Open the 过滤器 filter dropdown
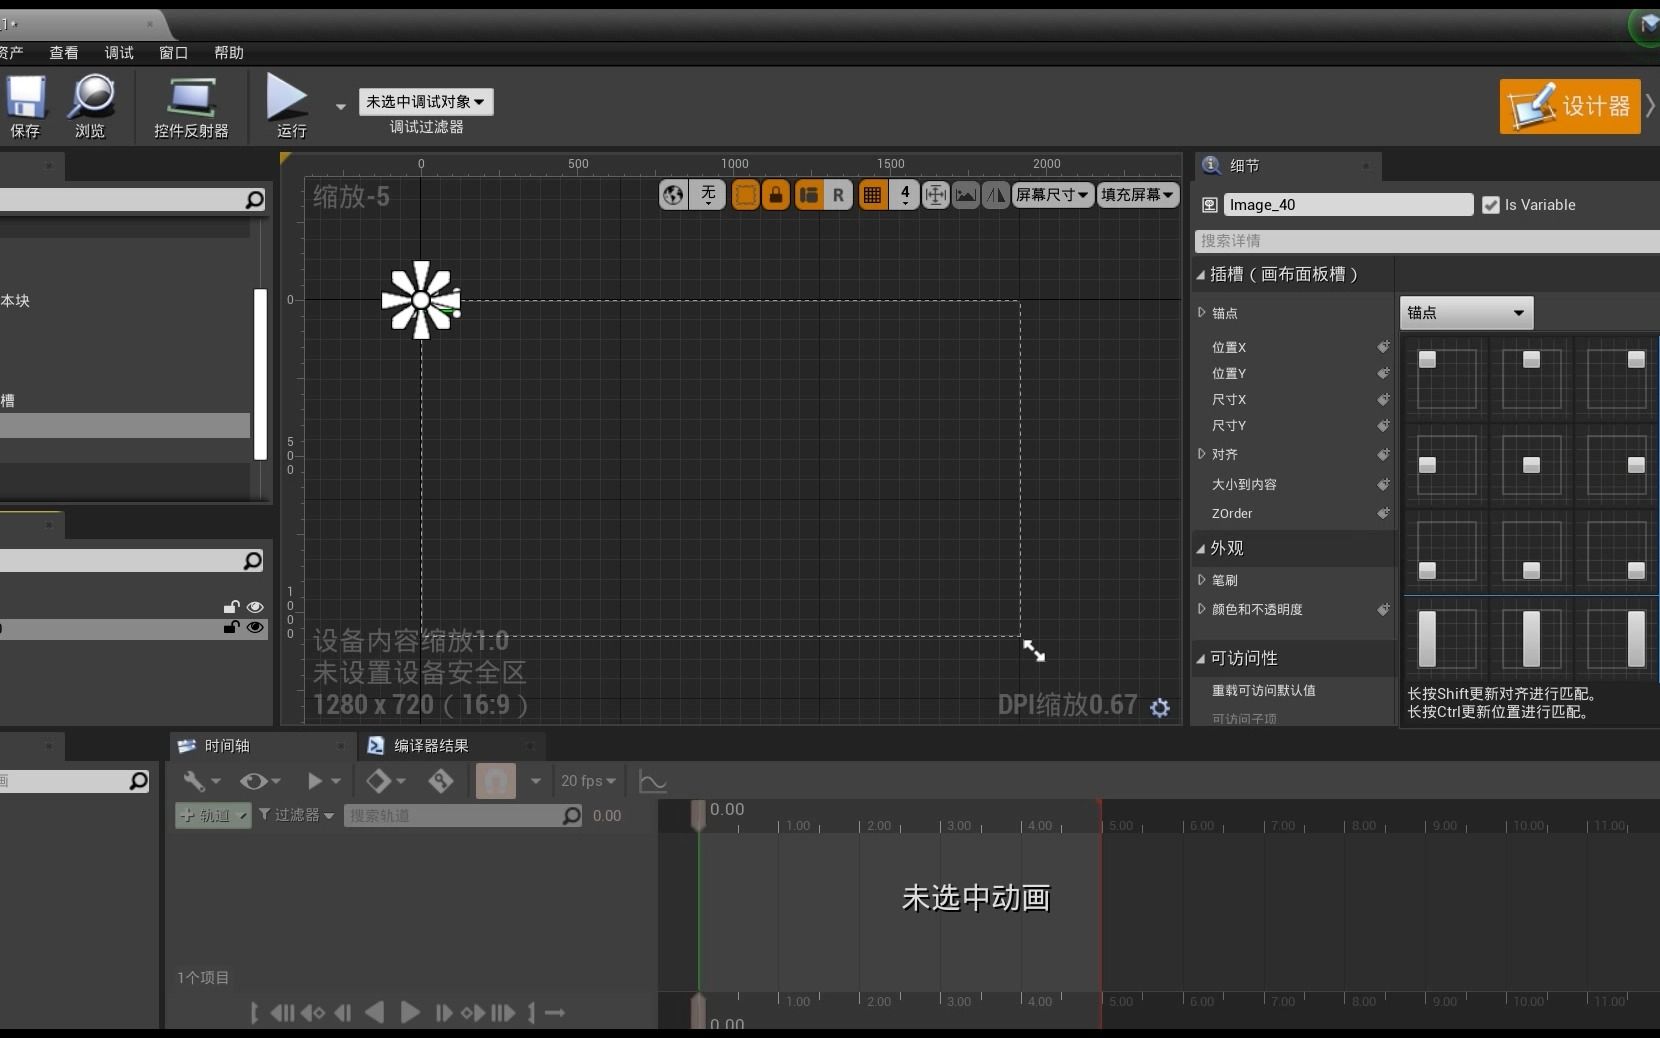 pyautogui.click(x=297, y=816)
